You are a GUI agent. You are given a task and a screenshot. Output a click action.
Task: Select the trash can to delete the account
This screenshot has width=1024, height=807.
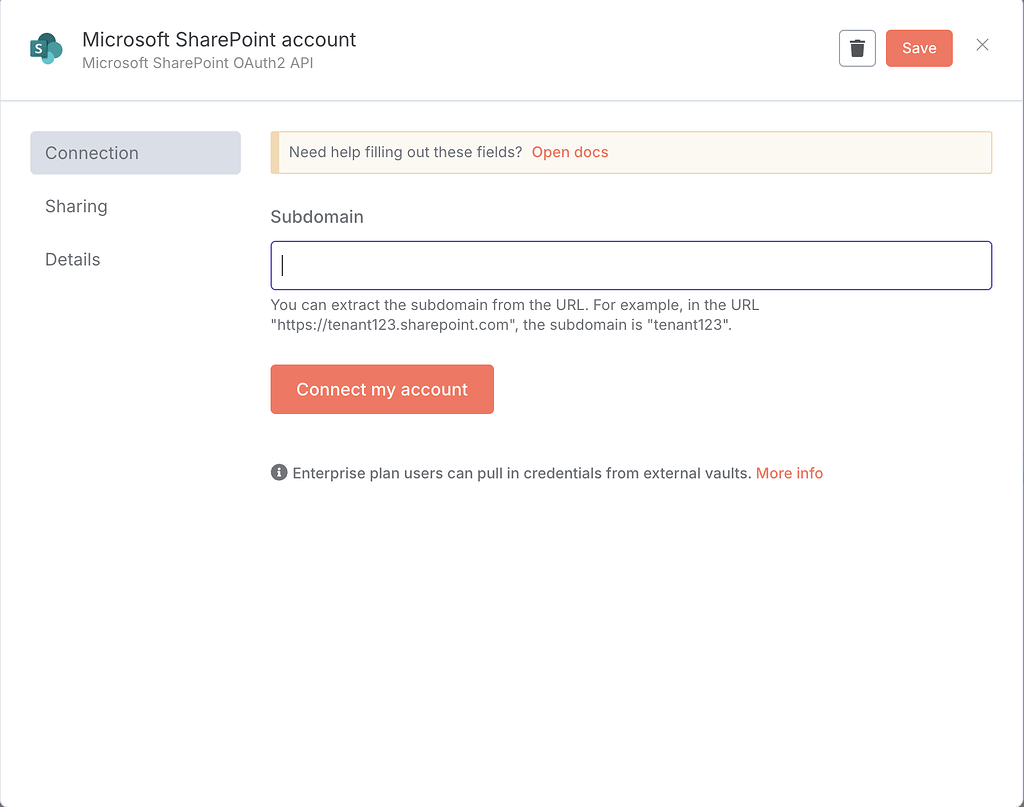pos(857,47)
